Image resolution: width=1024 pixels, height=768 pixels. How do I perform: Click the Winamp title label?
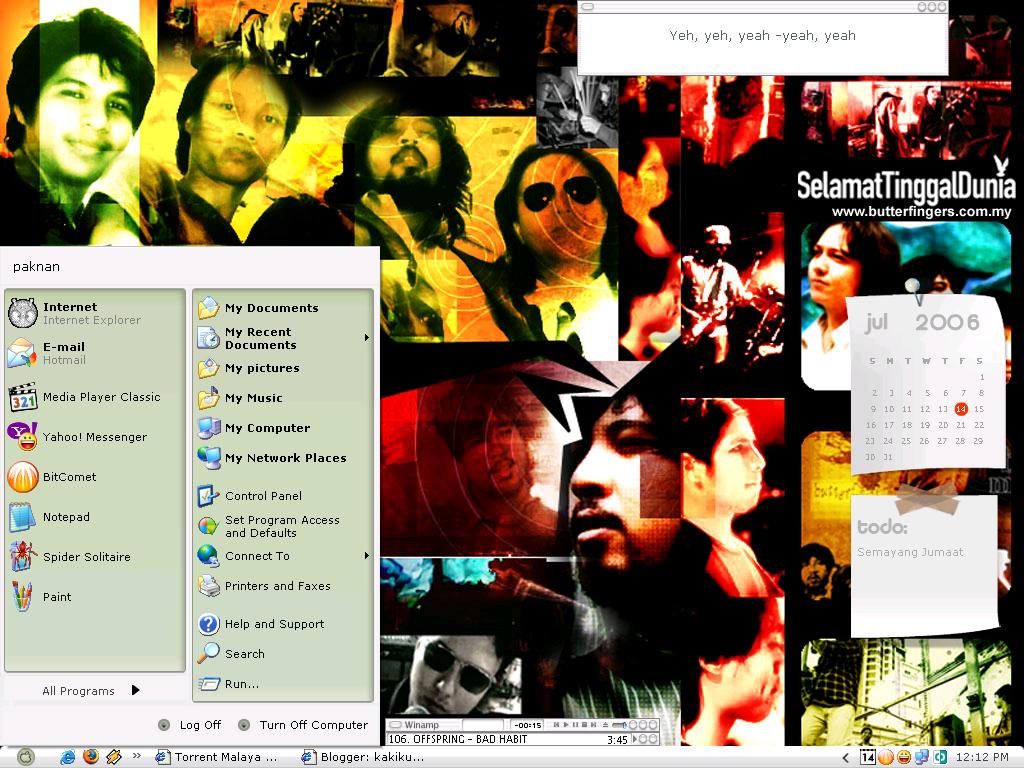click(x=422, y=725)
